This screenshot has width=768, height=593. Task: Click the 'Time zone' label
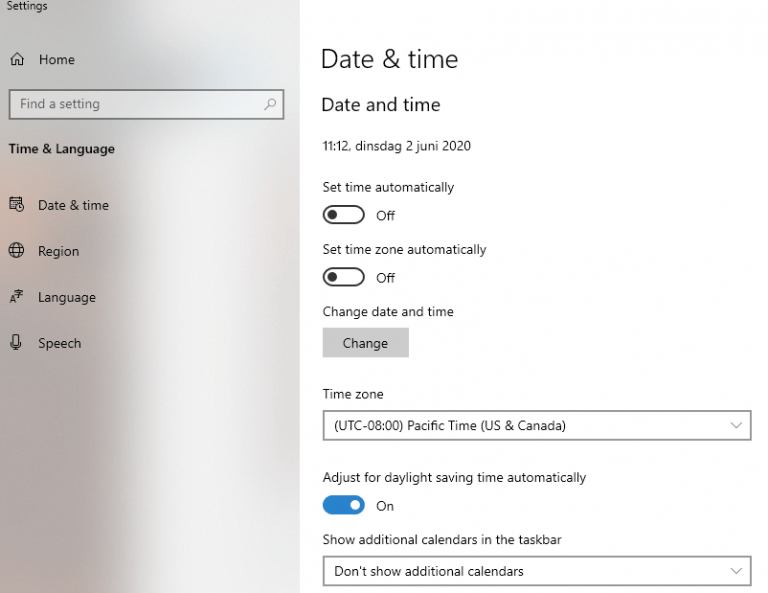point(353,394)
